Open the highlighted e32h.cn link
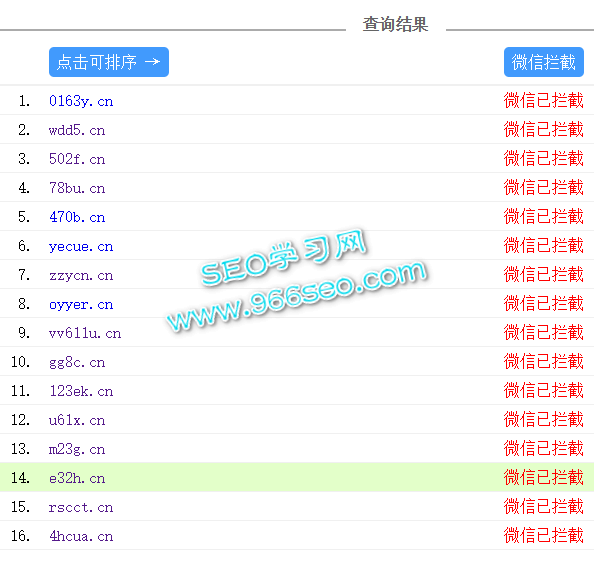Viewport: 594px width, 561px height. 77,478
